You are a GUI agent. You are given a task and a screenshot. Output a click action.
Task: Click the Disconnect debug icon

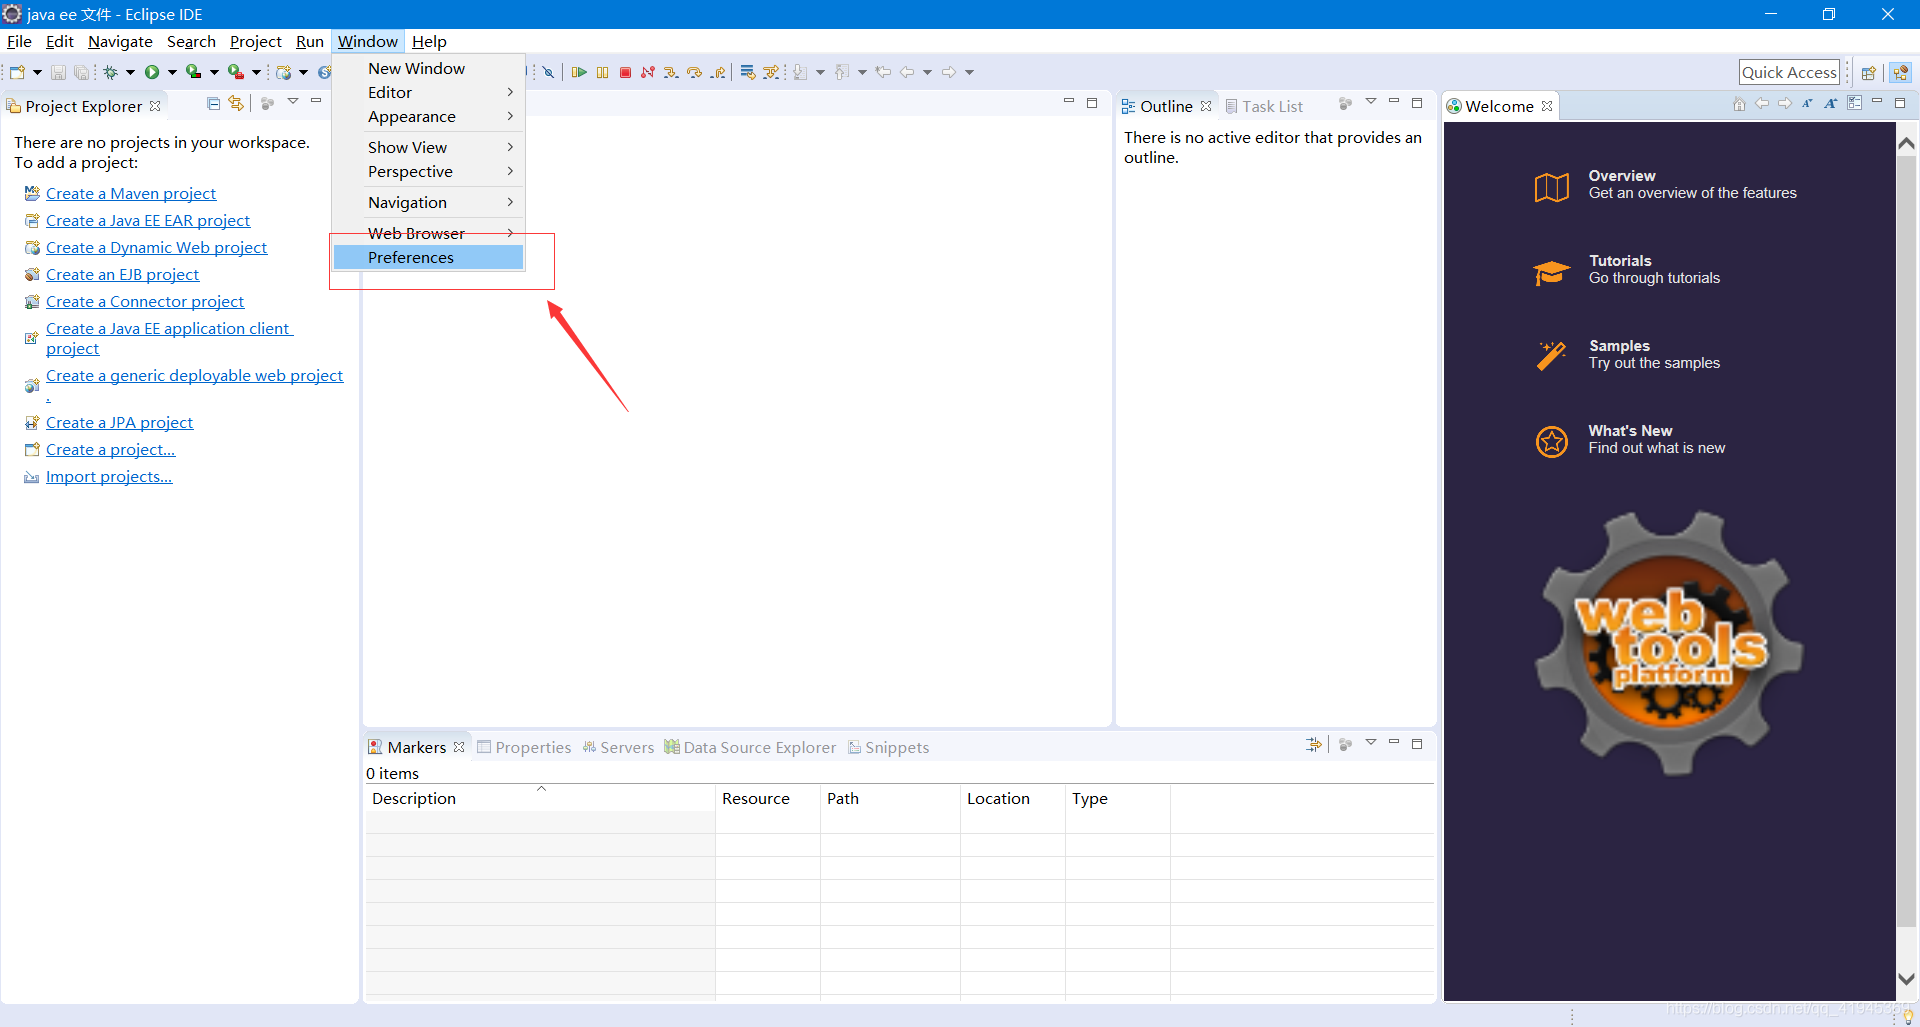[648, 72]
